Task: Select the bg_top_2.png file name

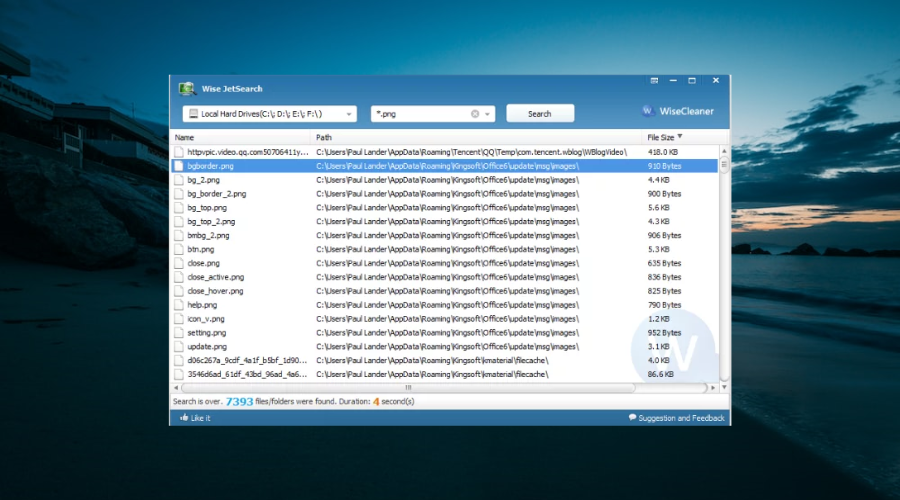Action: click(211, 222)
